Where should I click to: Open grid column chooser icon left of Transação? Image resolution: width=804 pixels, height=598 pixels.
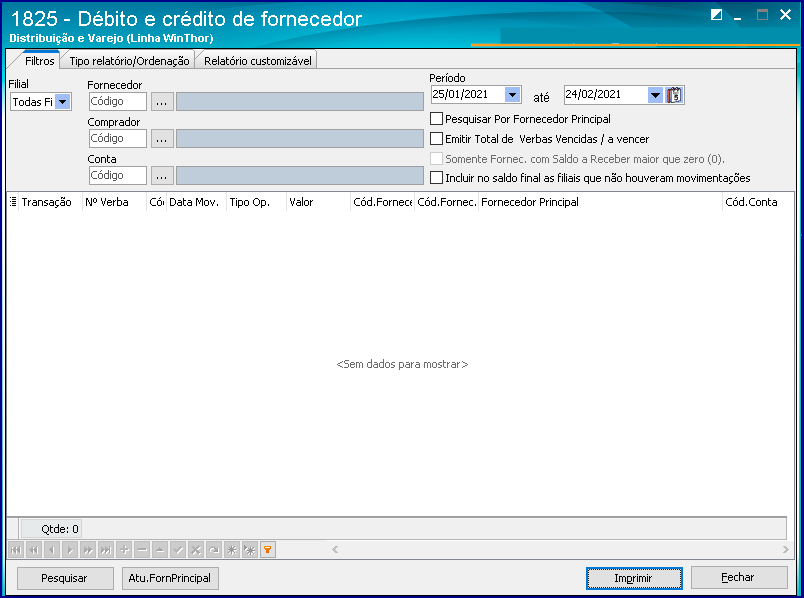tap(13, 202)
